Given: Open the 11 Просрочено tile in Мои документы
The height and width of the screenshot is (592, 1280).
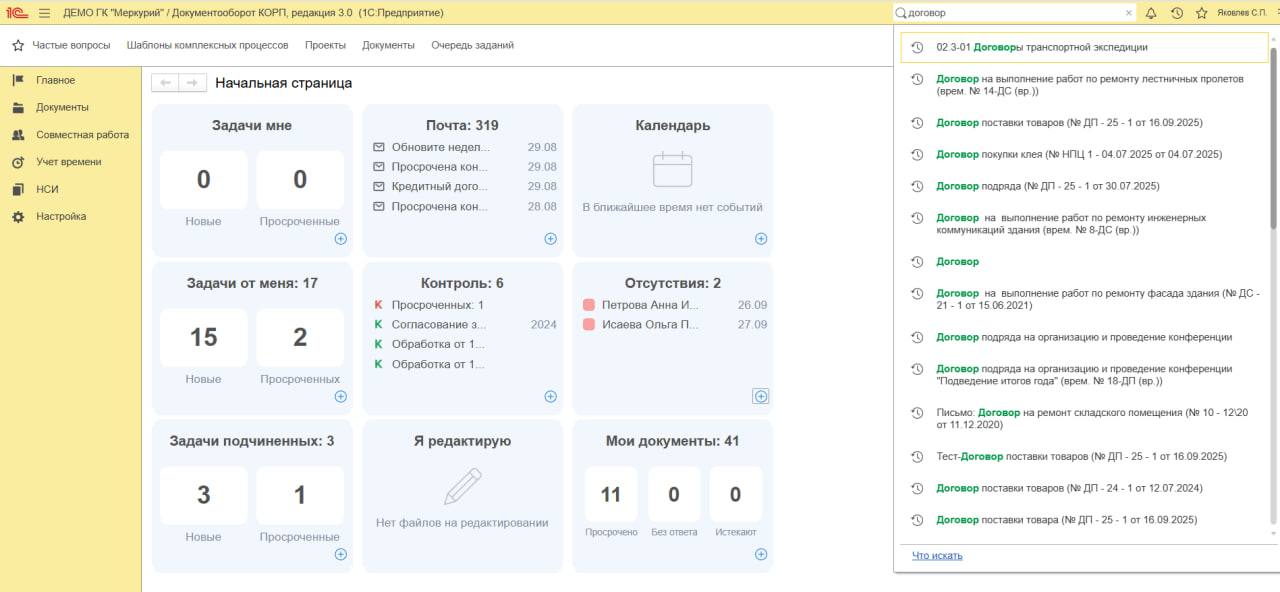Looking at the screenshot, I should pyautogui.click(x=610, y=495).
